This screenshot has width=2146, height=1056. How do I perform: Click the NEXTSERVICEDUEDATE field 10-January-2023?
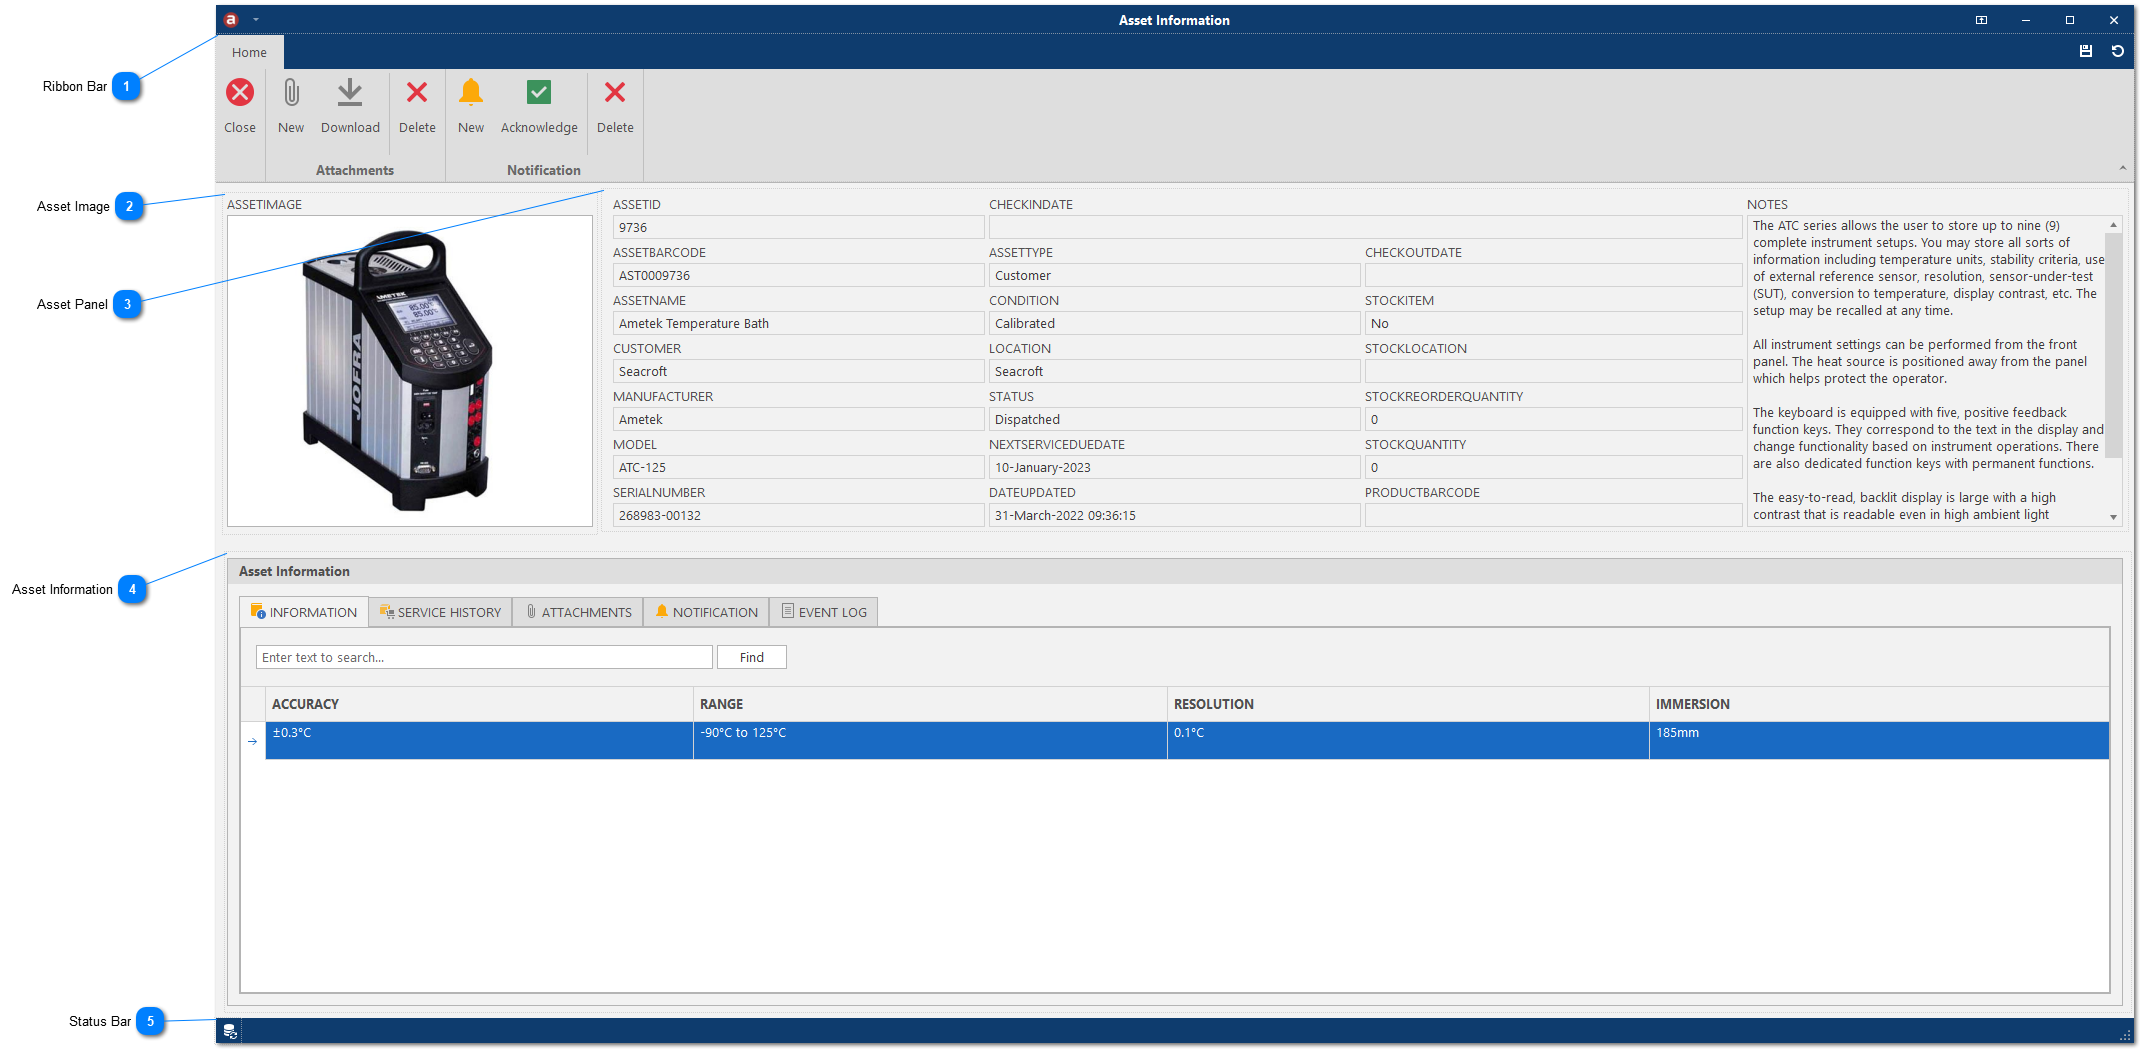coord(1174,467)
